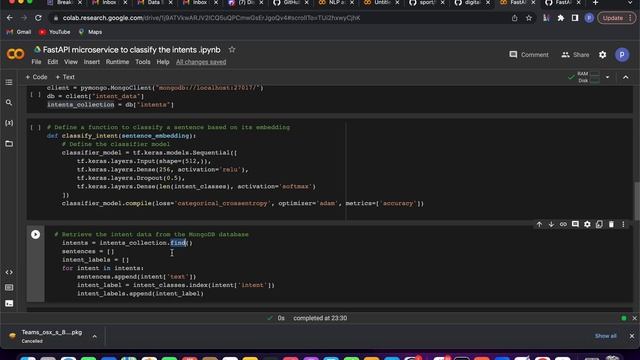The width and height of the screenshot is (640, 360).
Task: Open the Files sidebar panel
Action: click(x=9, y=144)
